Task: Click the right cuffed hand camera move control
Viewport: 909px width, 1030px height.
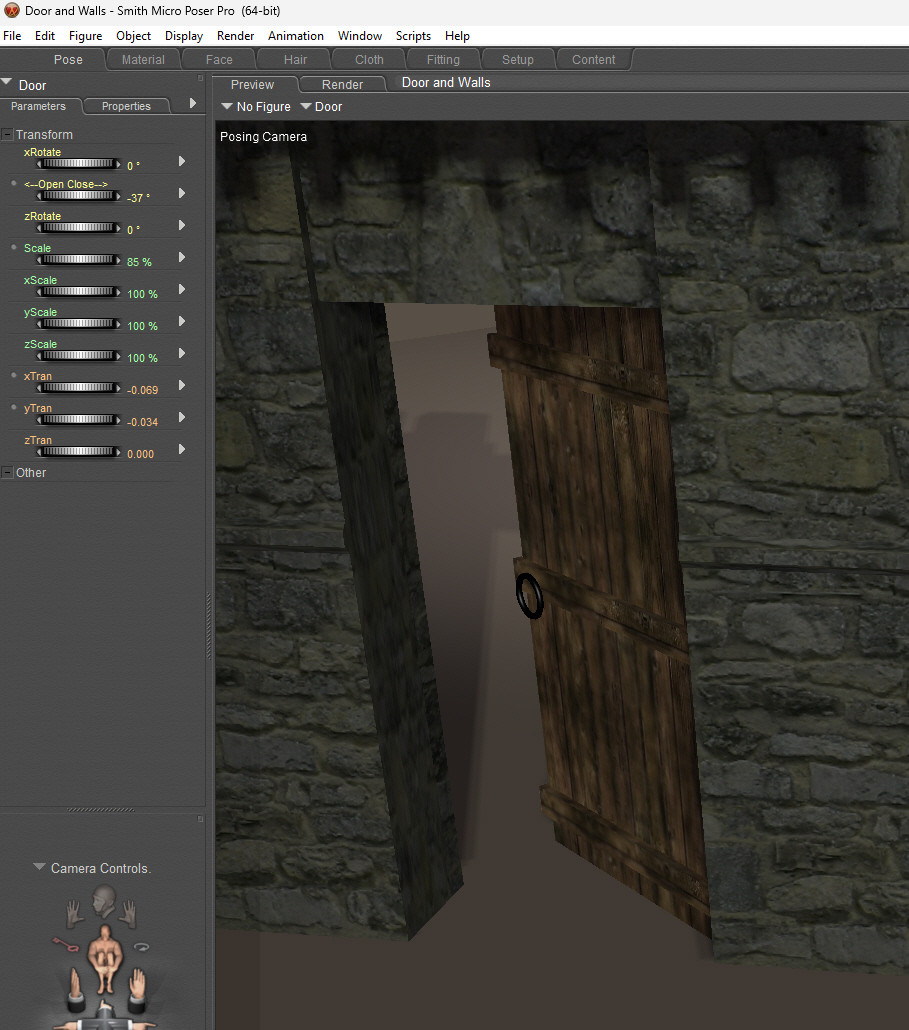Action: pos(137,989)
